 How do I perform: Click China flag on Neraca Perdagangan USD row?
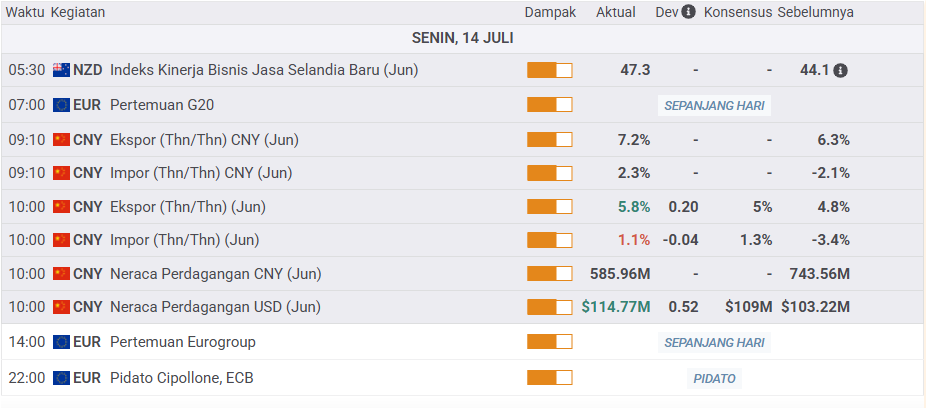point(61,307)
